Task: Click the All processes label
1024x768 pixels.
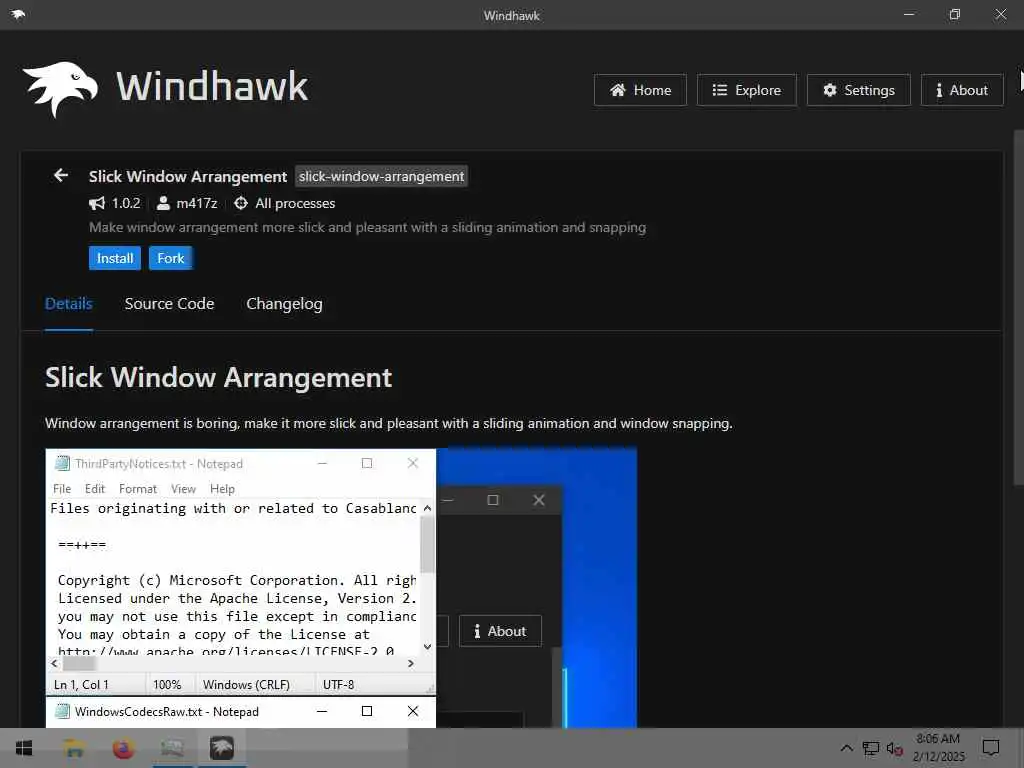Action: (295, 203)
